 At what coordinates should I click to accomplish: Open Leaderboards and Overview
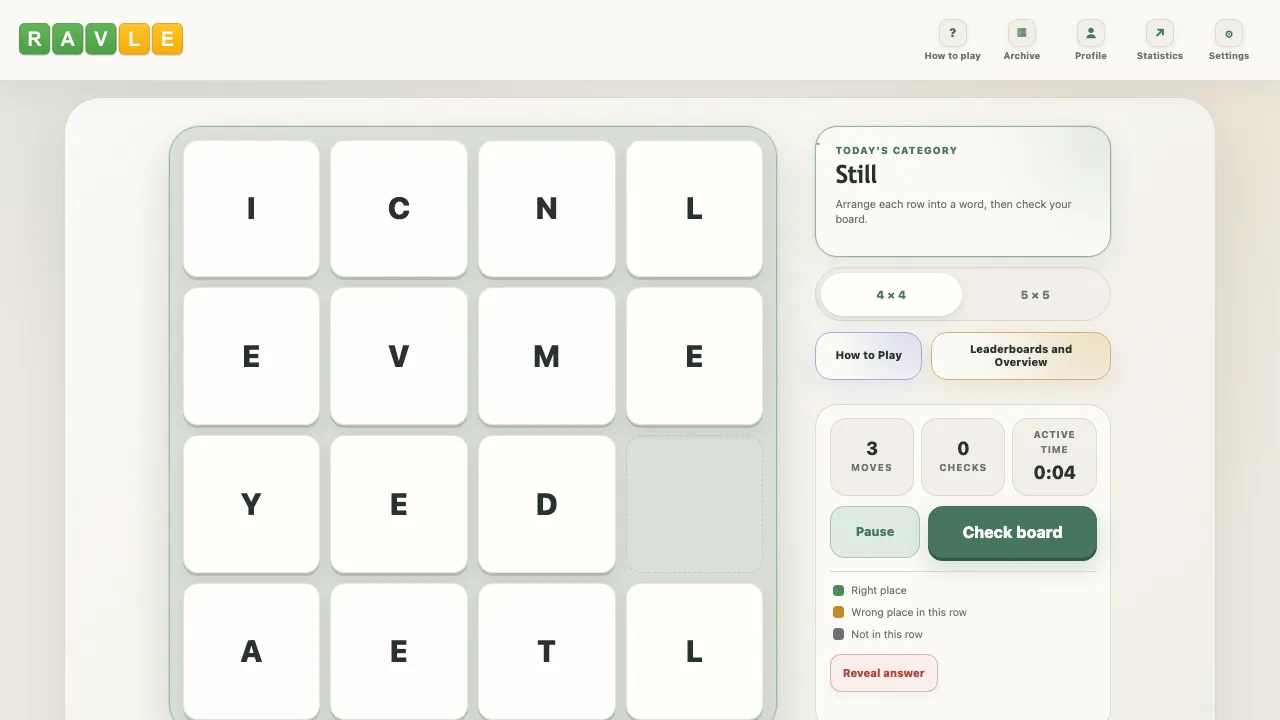coord(1021,356)
